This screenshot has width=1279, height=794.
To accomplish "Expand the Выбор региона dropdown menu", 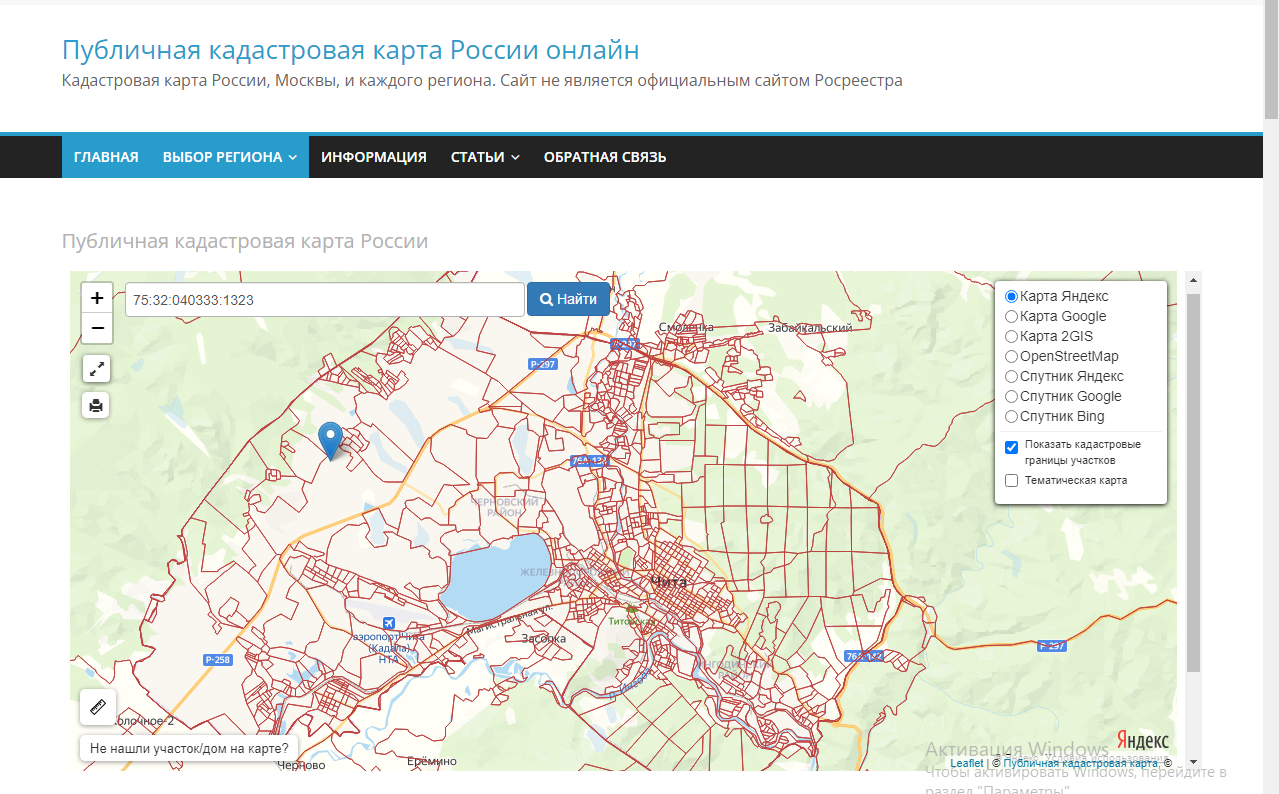I will point(229,157).
